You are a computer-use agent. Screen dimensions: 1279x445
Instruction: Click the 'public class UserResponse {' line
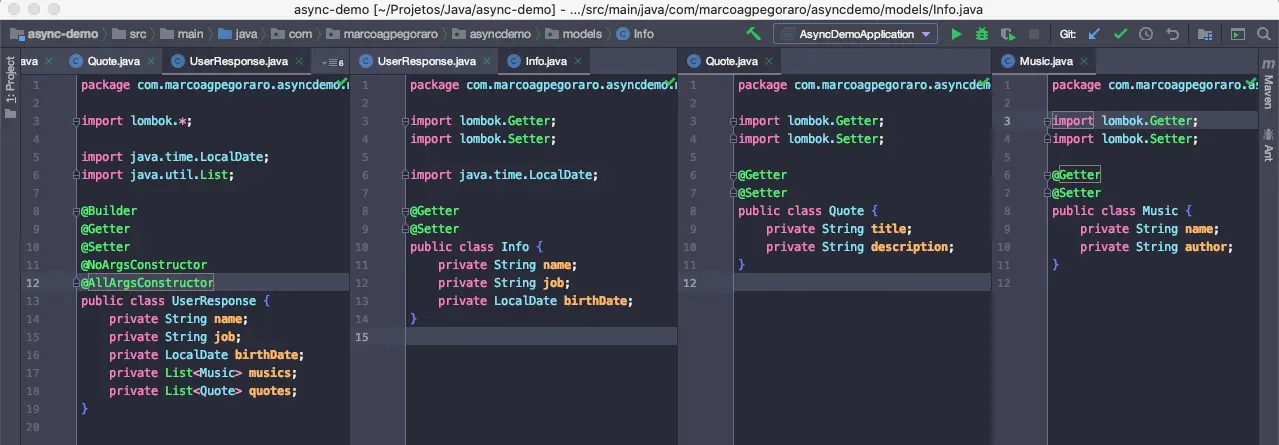[x=176, y=301]
